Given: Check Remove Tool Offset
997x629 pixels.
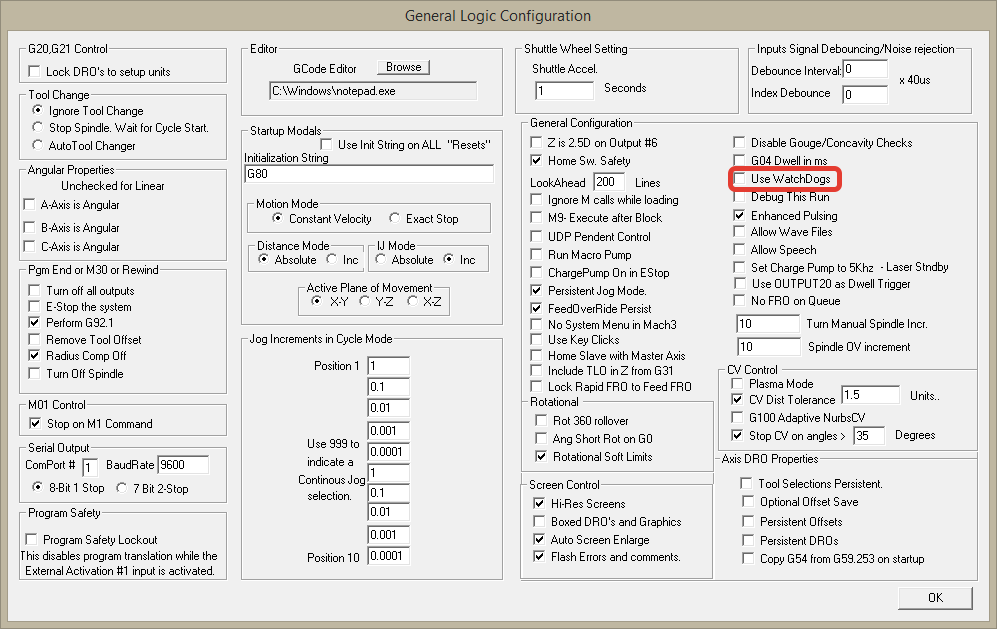Looking at the screenshot, I should point(34,339).
